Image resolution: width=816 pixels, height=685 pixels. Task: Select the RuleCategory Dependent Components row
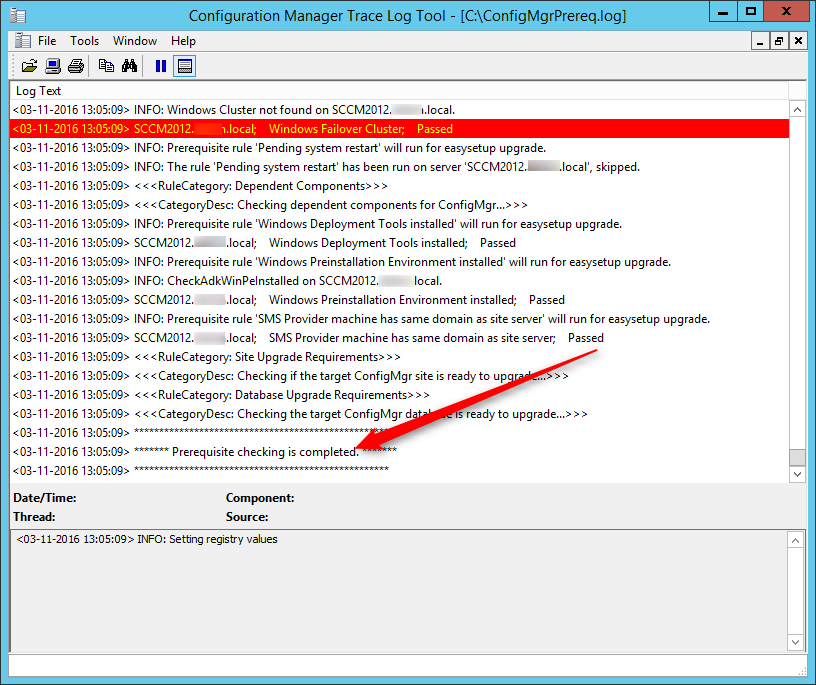[x=399, y=186]
